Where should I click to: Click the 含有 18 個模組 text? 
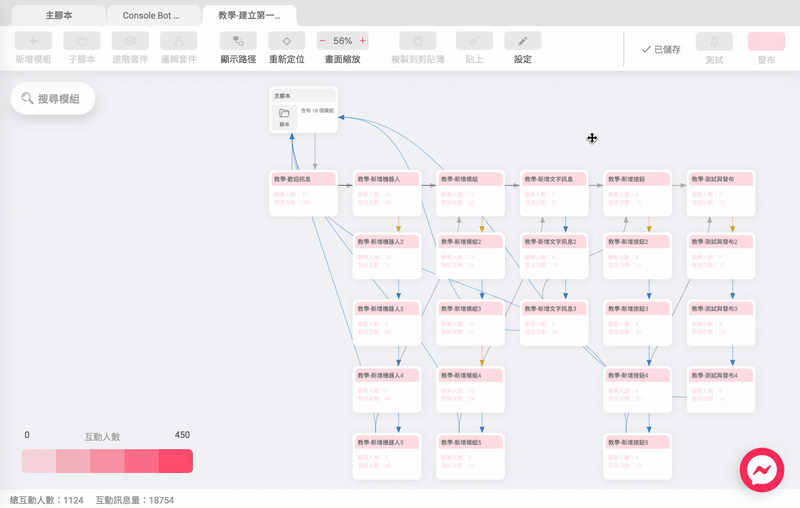coord(317,111)
